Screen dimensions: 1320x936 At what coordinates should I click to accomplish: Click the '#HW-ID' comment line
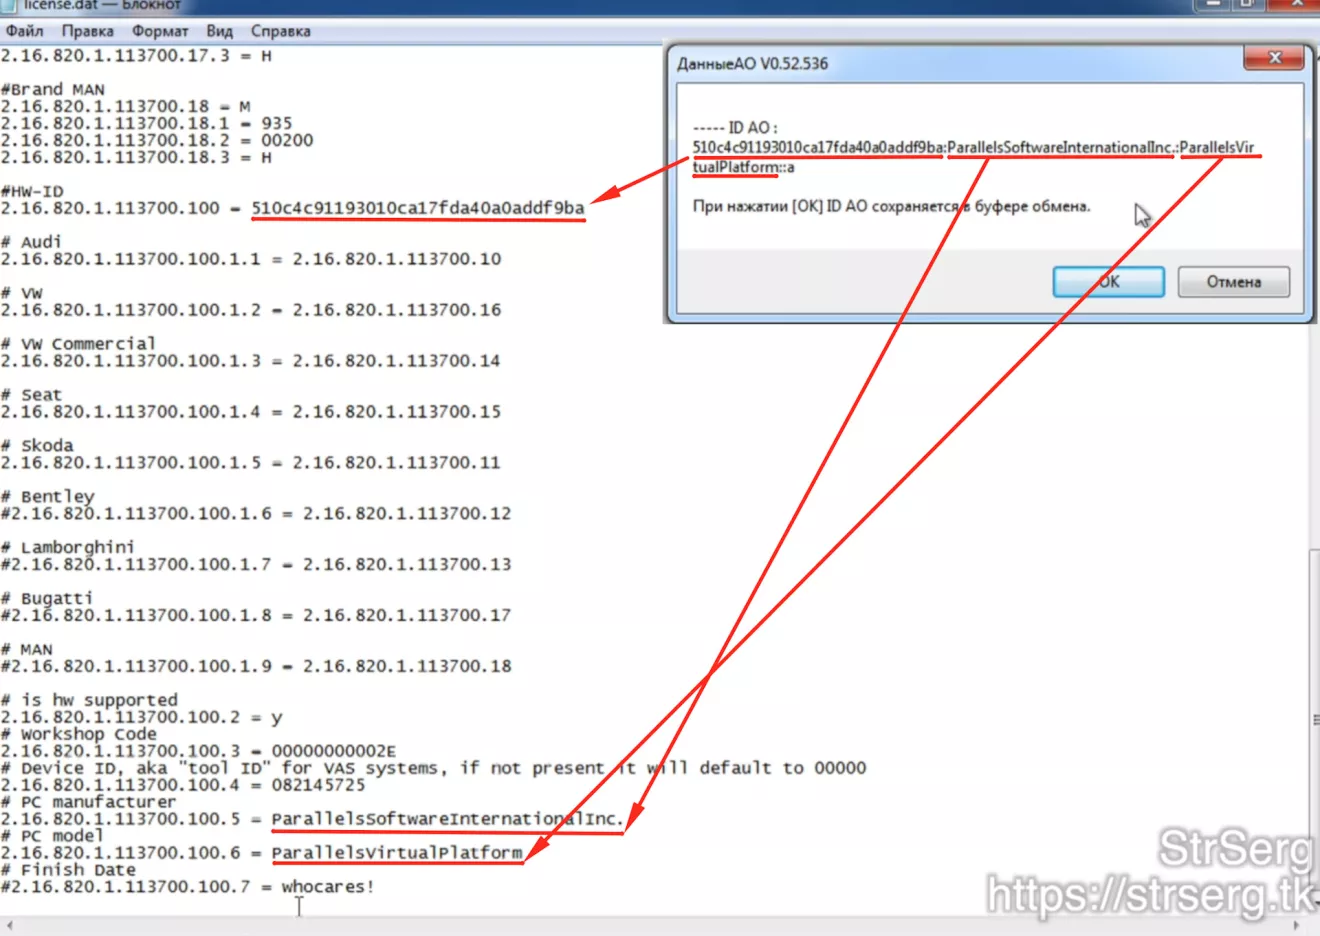coord(32,191)
